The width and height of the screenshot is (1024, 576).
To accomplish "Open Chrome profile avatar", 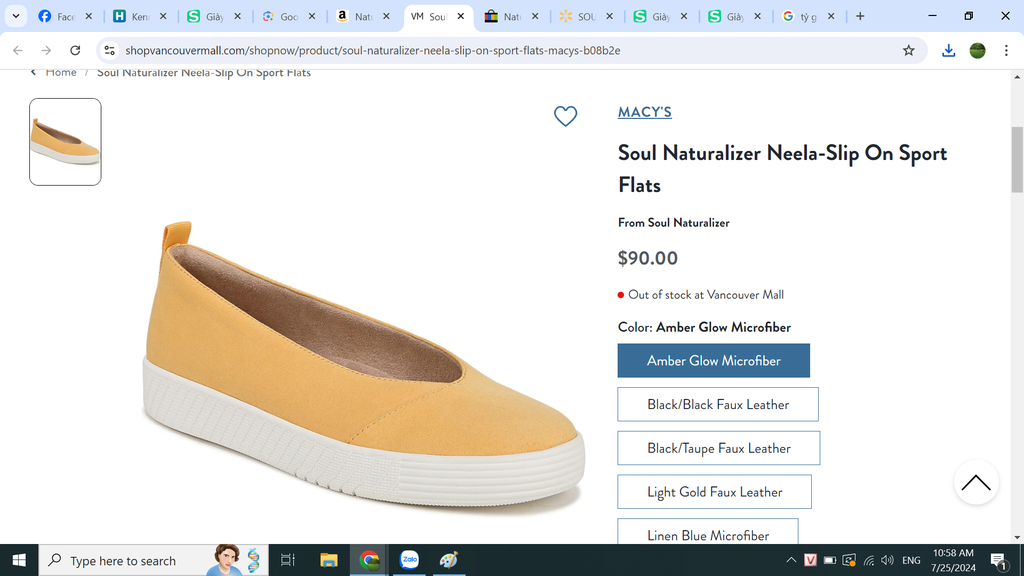I will (978, 50).
